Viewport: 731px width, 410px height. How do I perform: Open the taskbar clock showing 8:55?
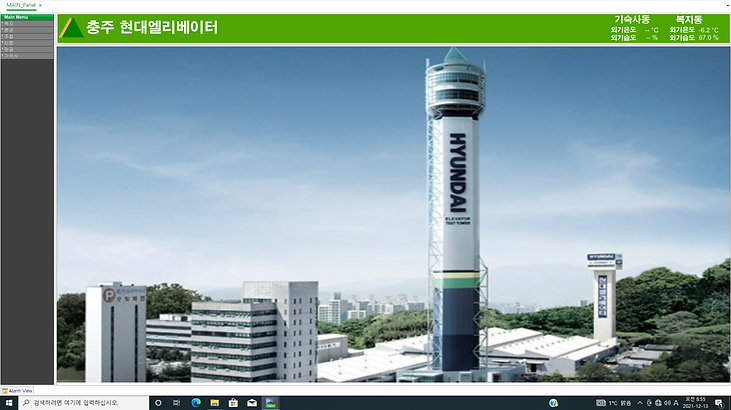pyautogui.click(x=695, y=403)
